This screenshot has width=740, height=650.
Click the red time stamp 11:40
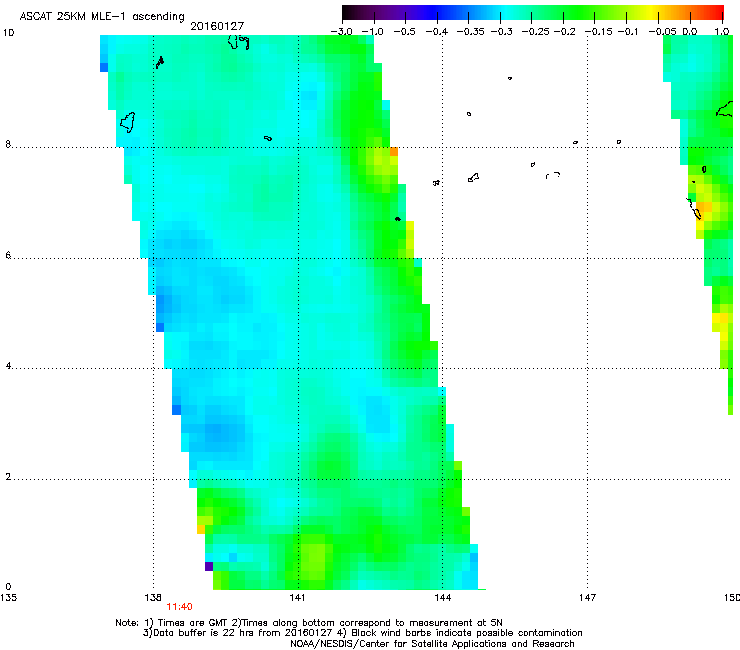[179, 607]
